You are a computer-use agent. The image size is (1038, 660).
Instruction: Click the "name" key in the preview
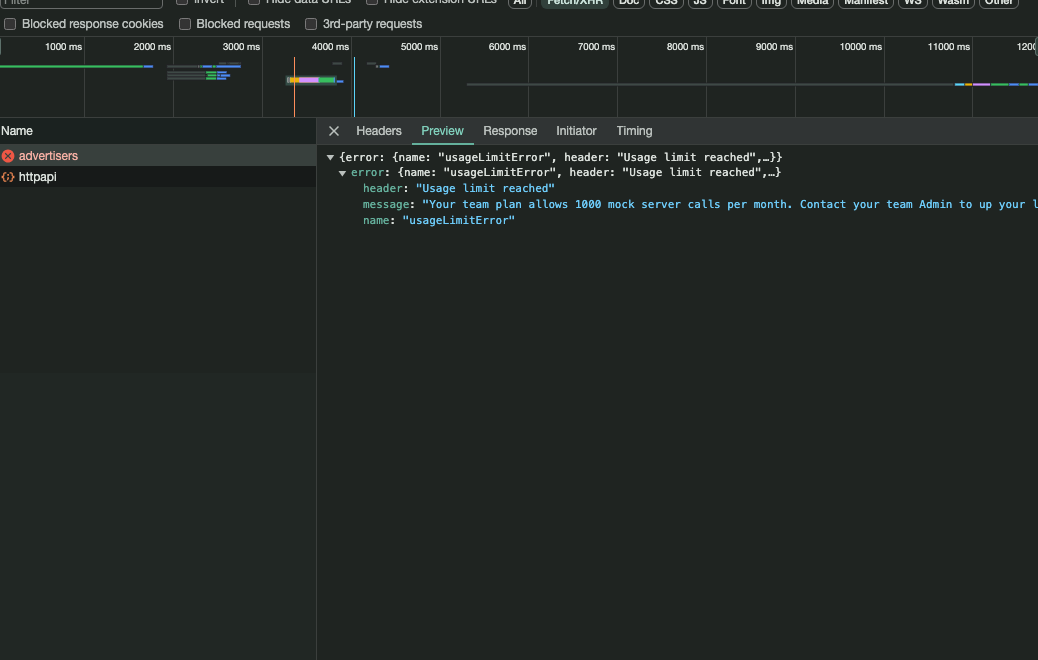(376, 220)
